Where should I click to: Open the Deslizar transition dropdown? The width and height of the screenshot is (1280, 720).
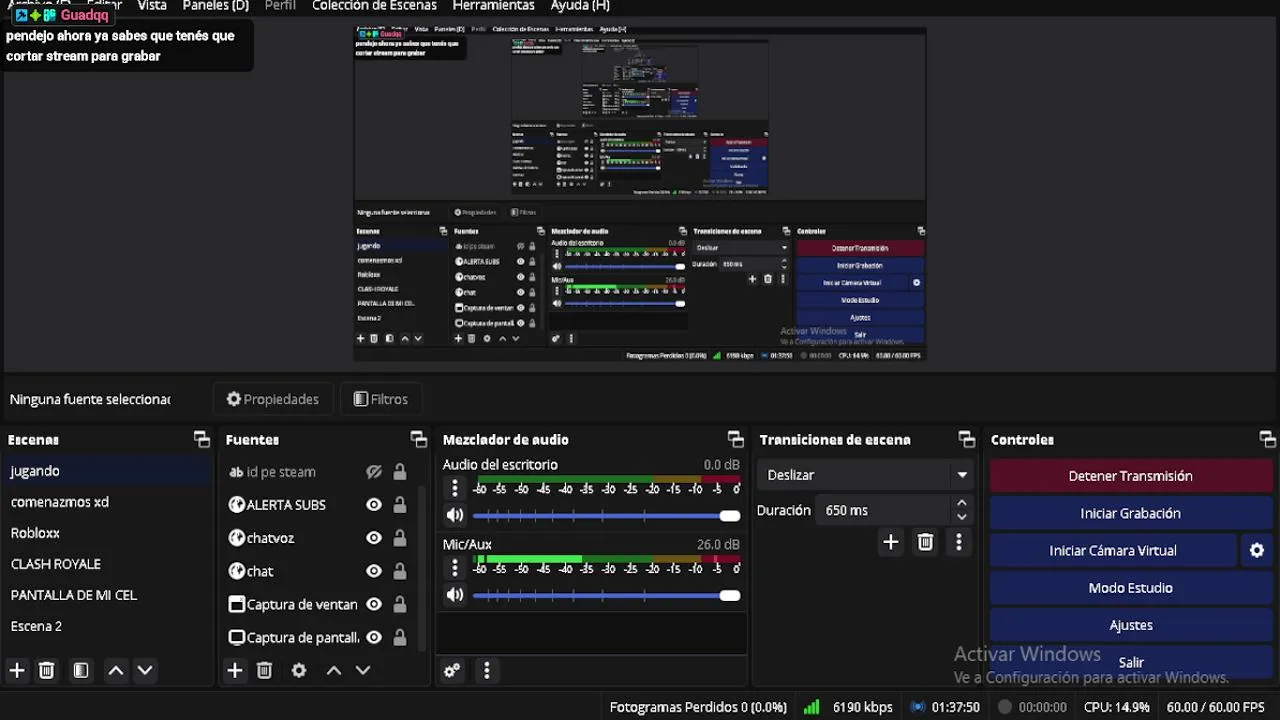[866, 475]
